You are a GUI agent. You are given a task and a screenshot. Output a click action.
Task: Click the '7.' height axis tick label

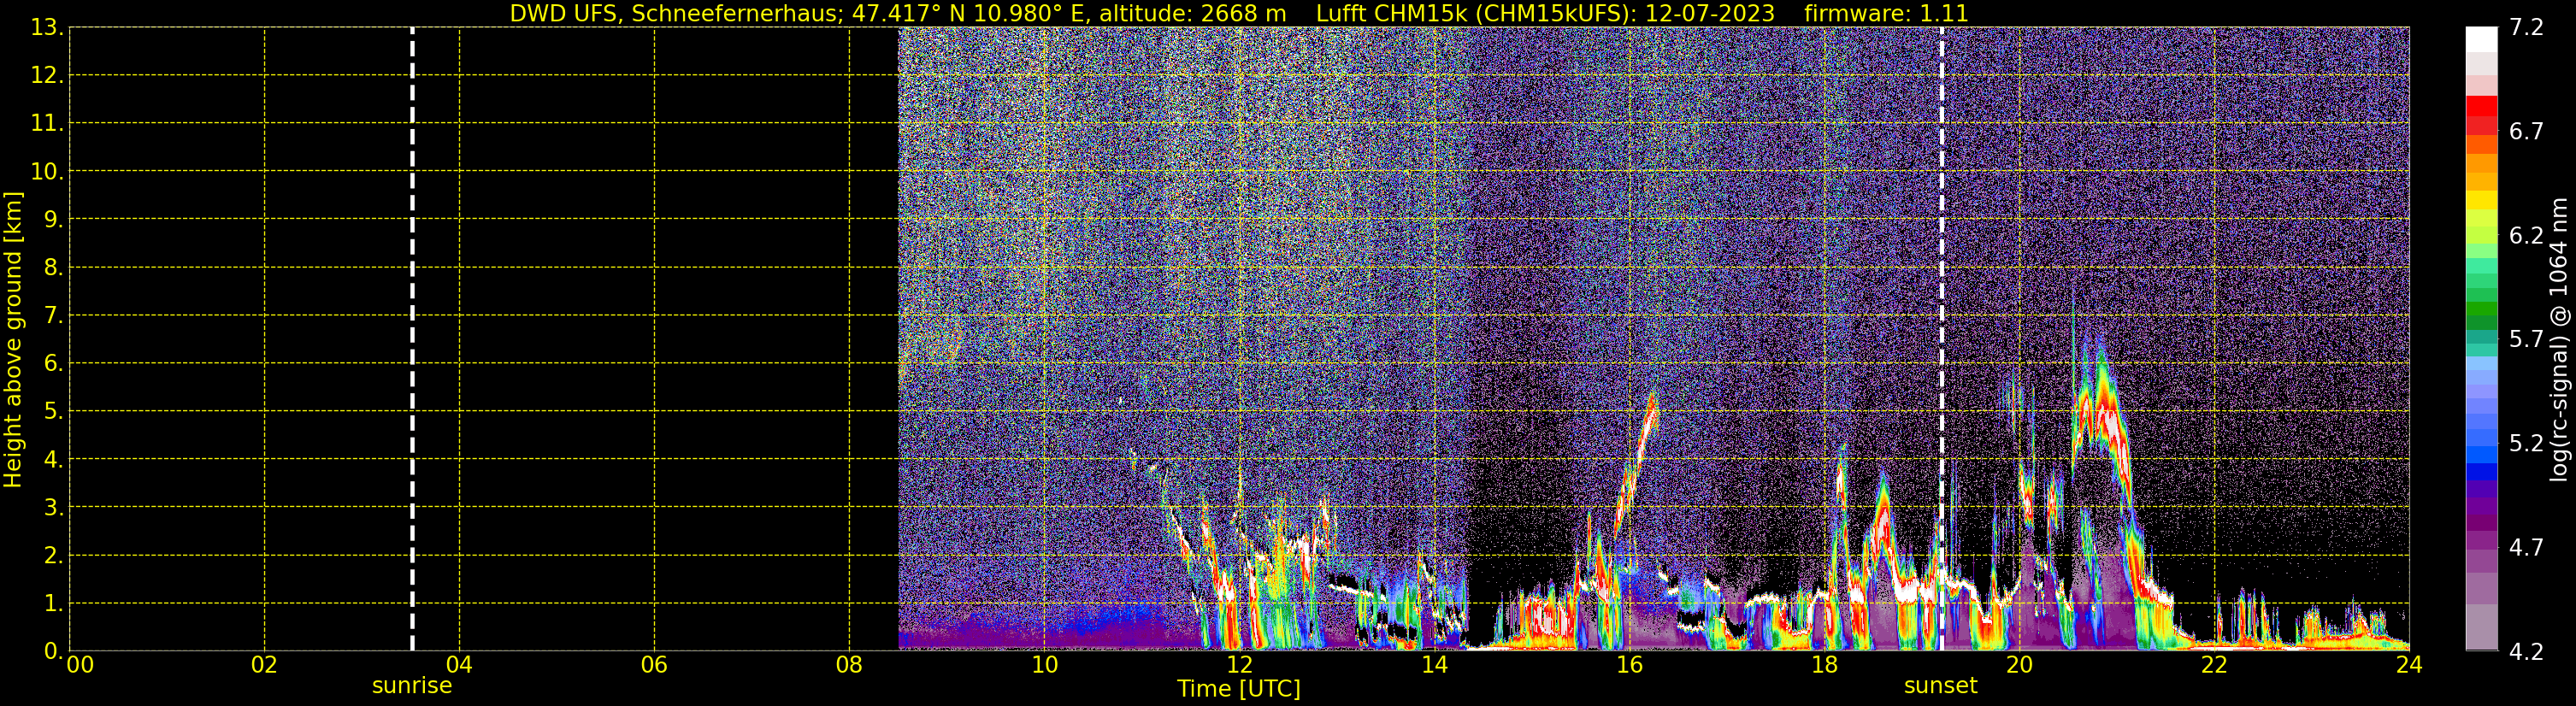[x=53, y=316]
